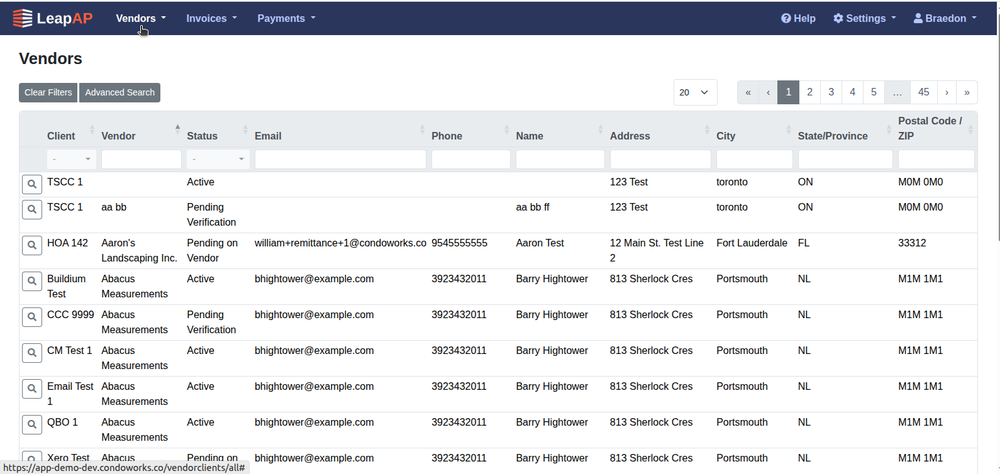Click the phone number 9545555555
Image resolution: width=1000 pixels, height=474 pixels.
(x=459, y=243)
